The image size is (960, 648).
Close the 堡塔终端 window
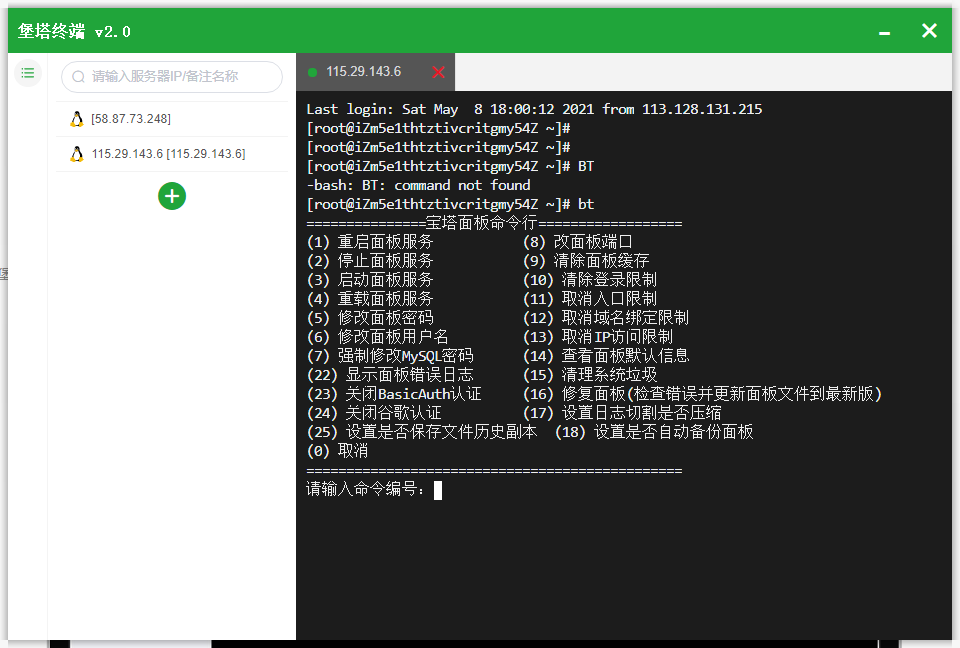click(929, 31)
